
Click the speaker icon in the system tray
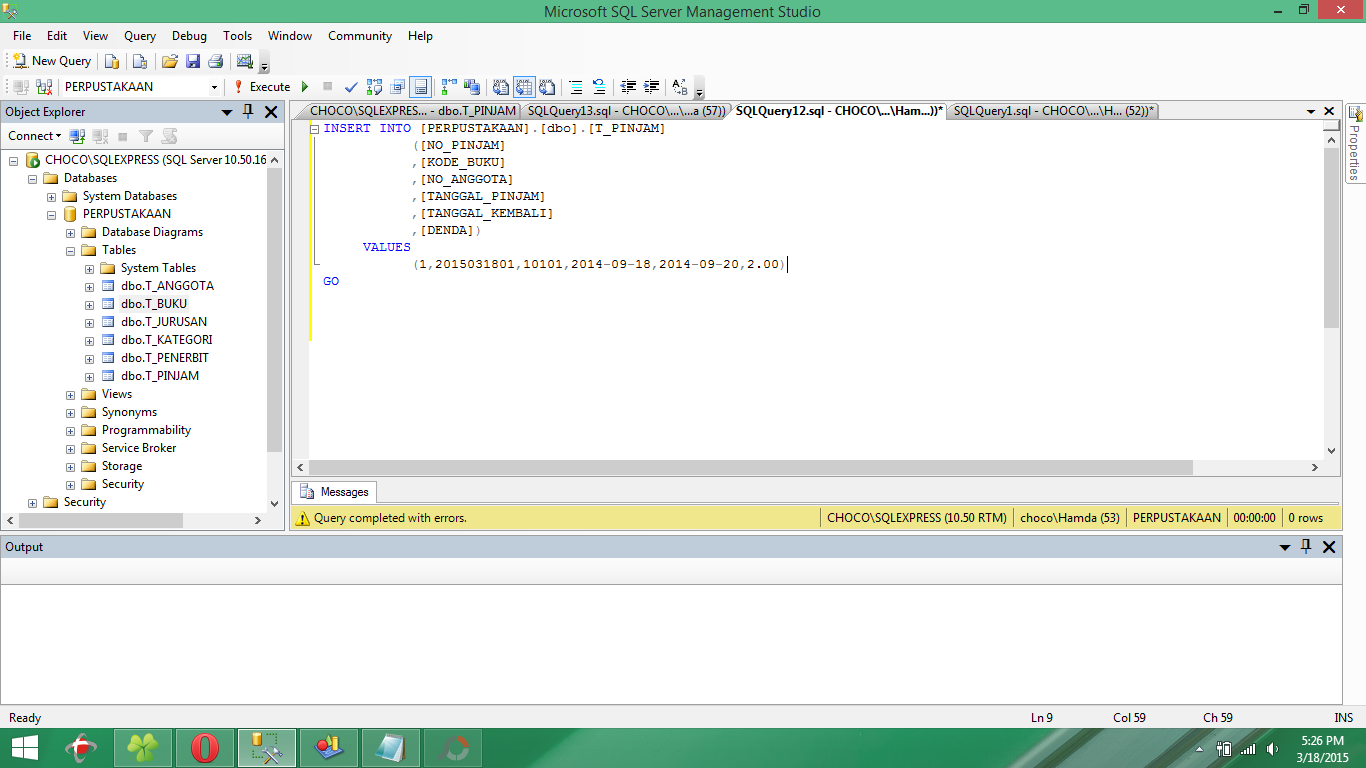[x=1272, y=747]
